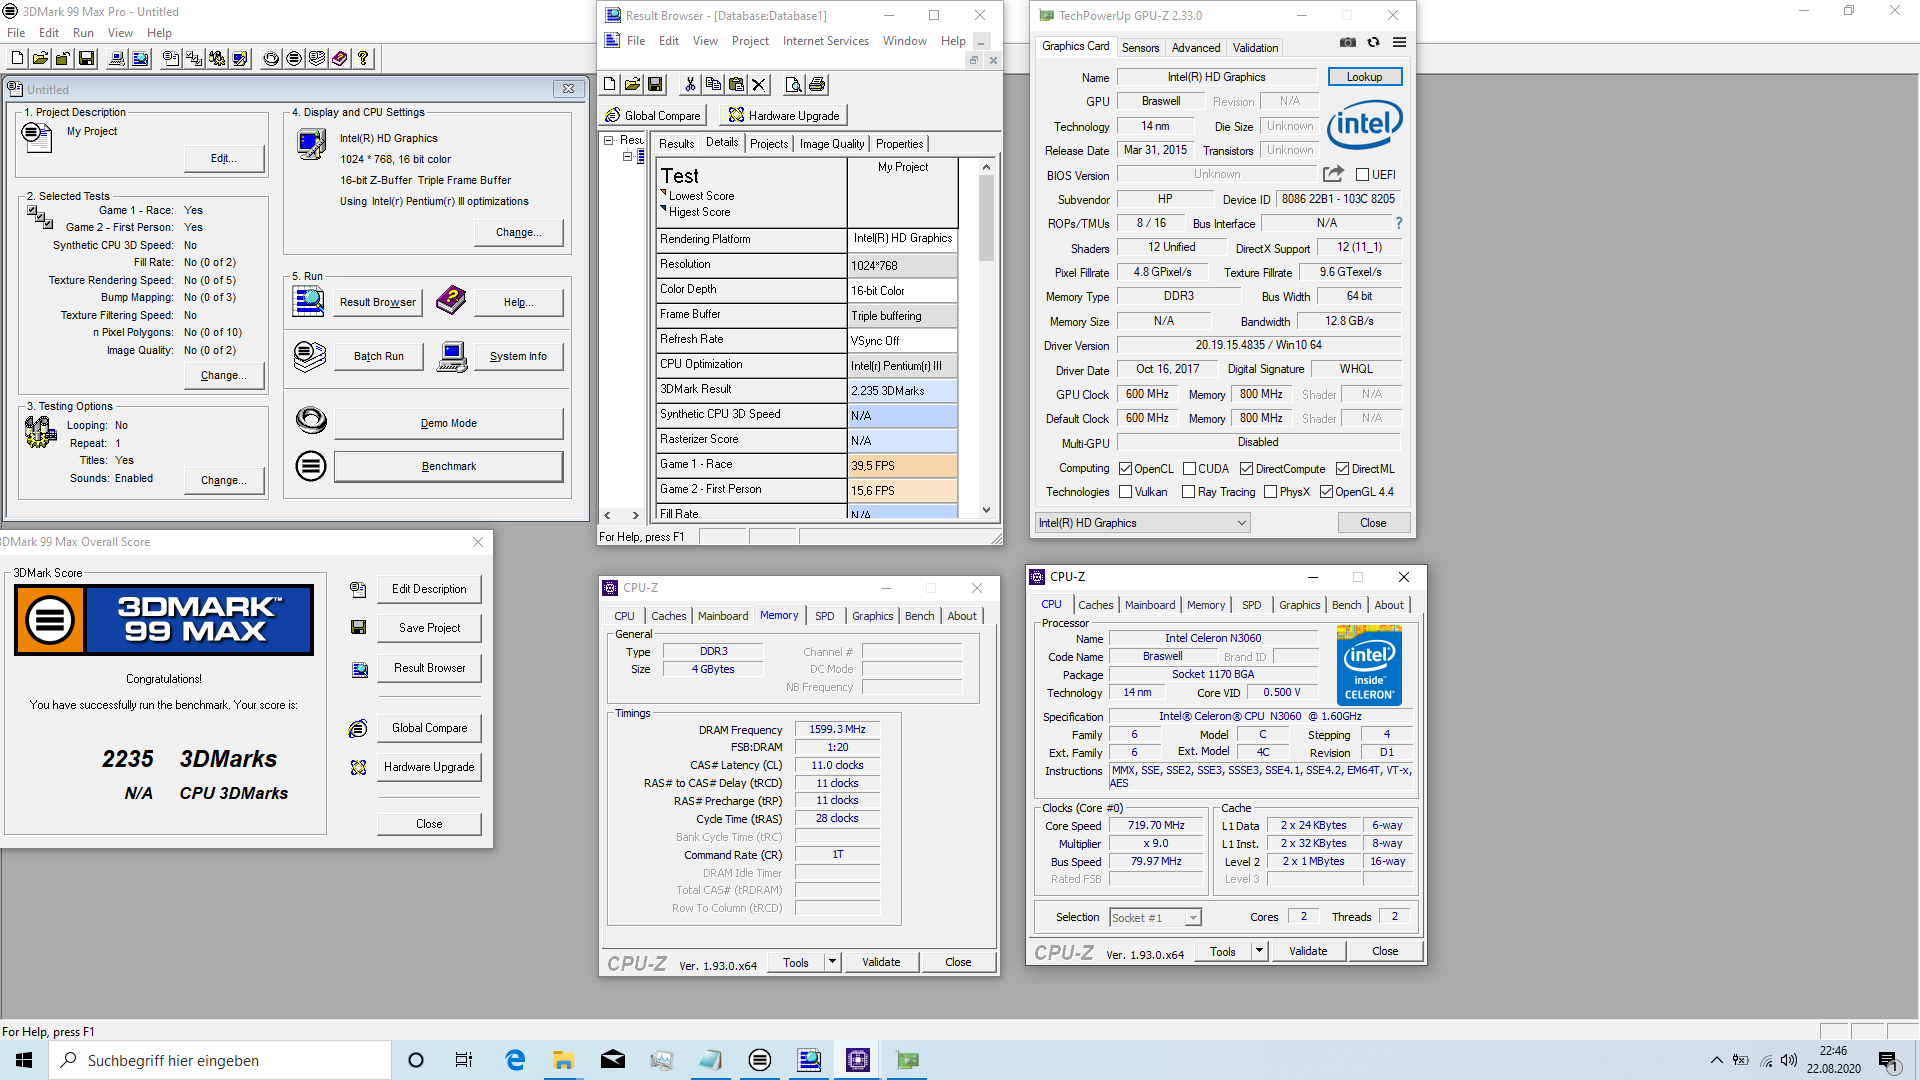
Task: Open GPU-Z hamburger menu icon
Action: pyautogui.click(x=1399, y=43)
